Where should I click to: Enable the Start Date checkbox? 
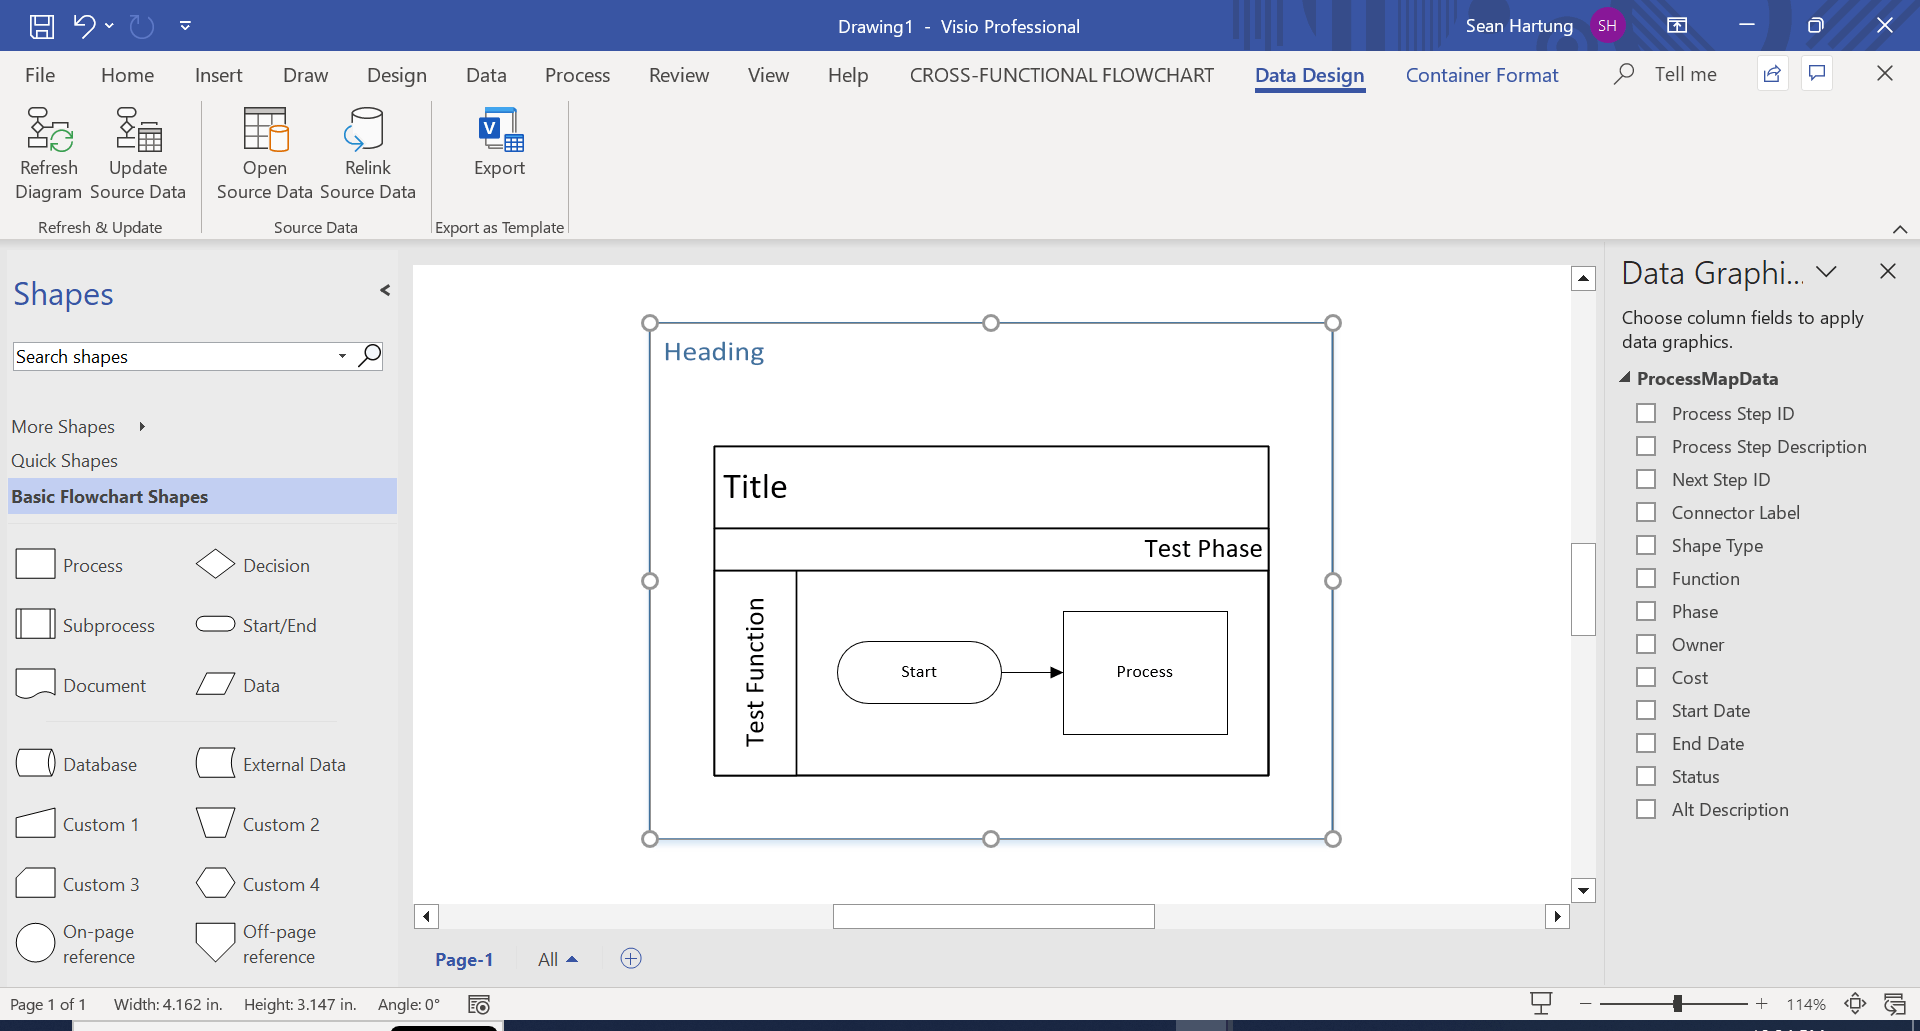point(1646,710)
